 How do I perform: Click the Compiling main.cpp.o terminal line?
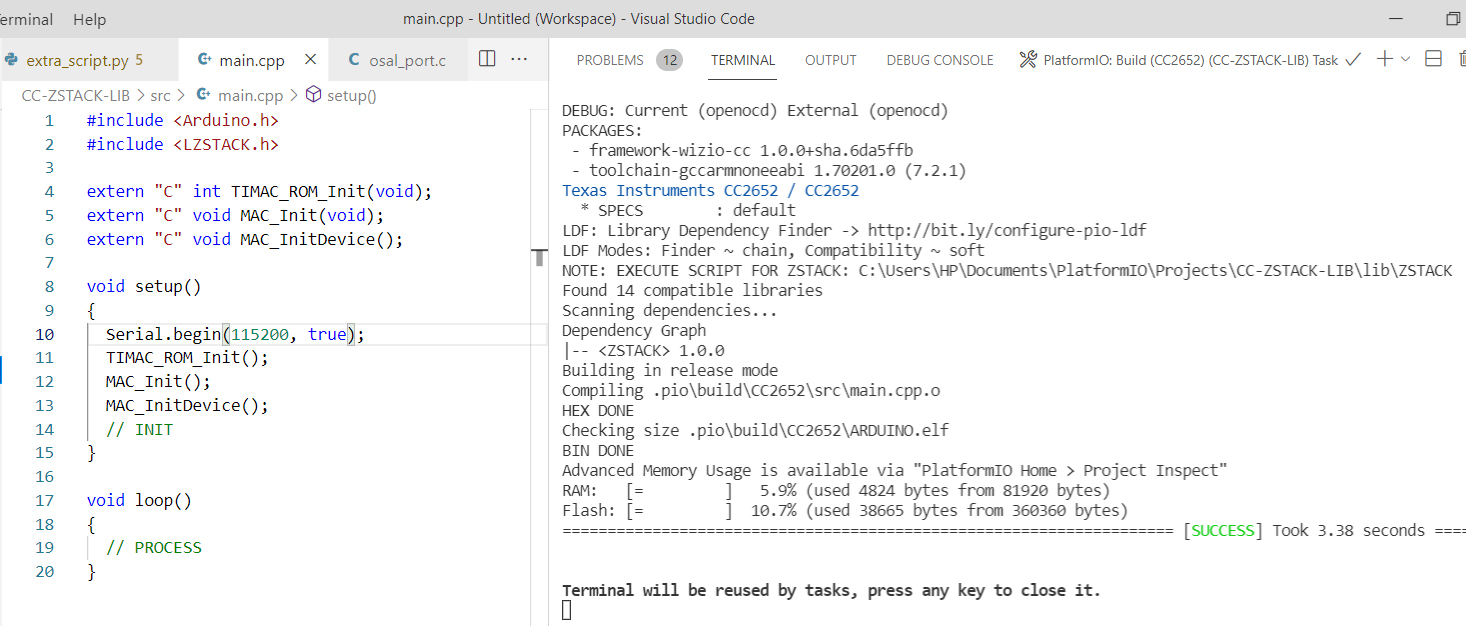pos(751,390)
